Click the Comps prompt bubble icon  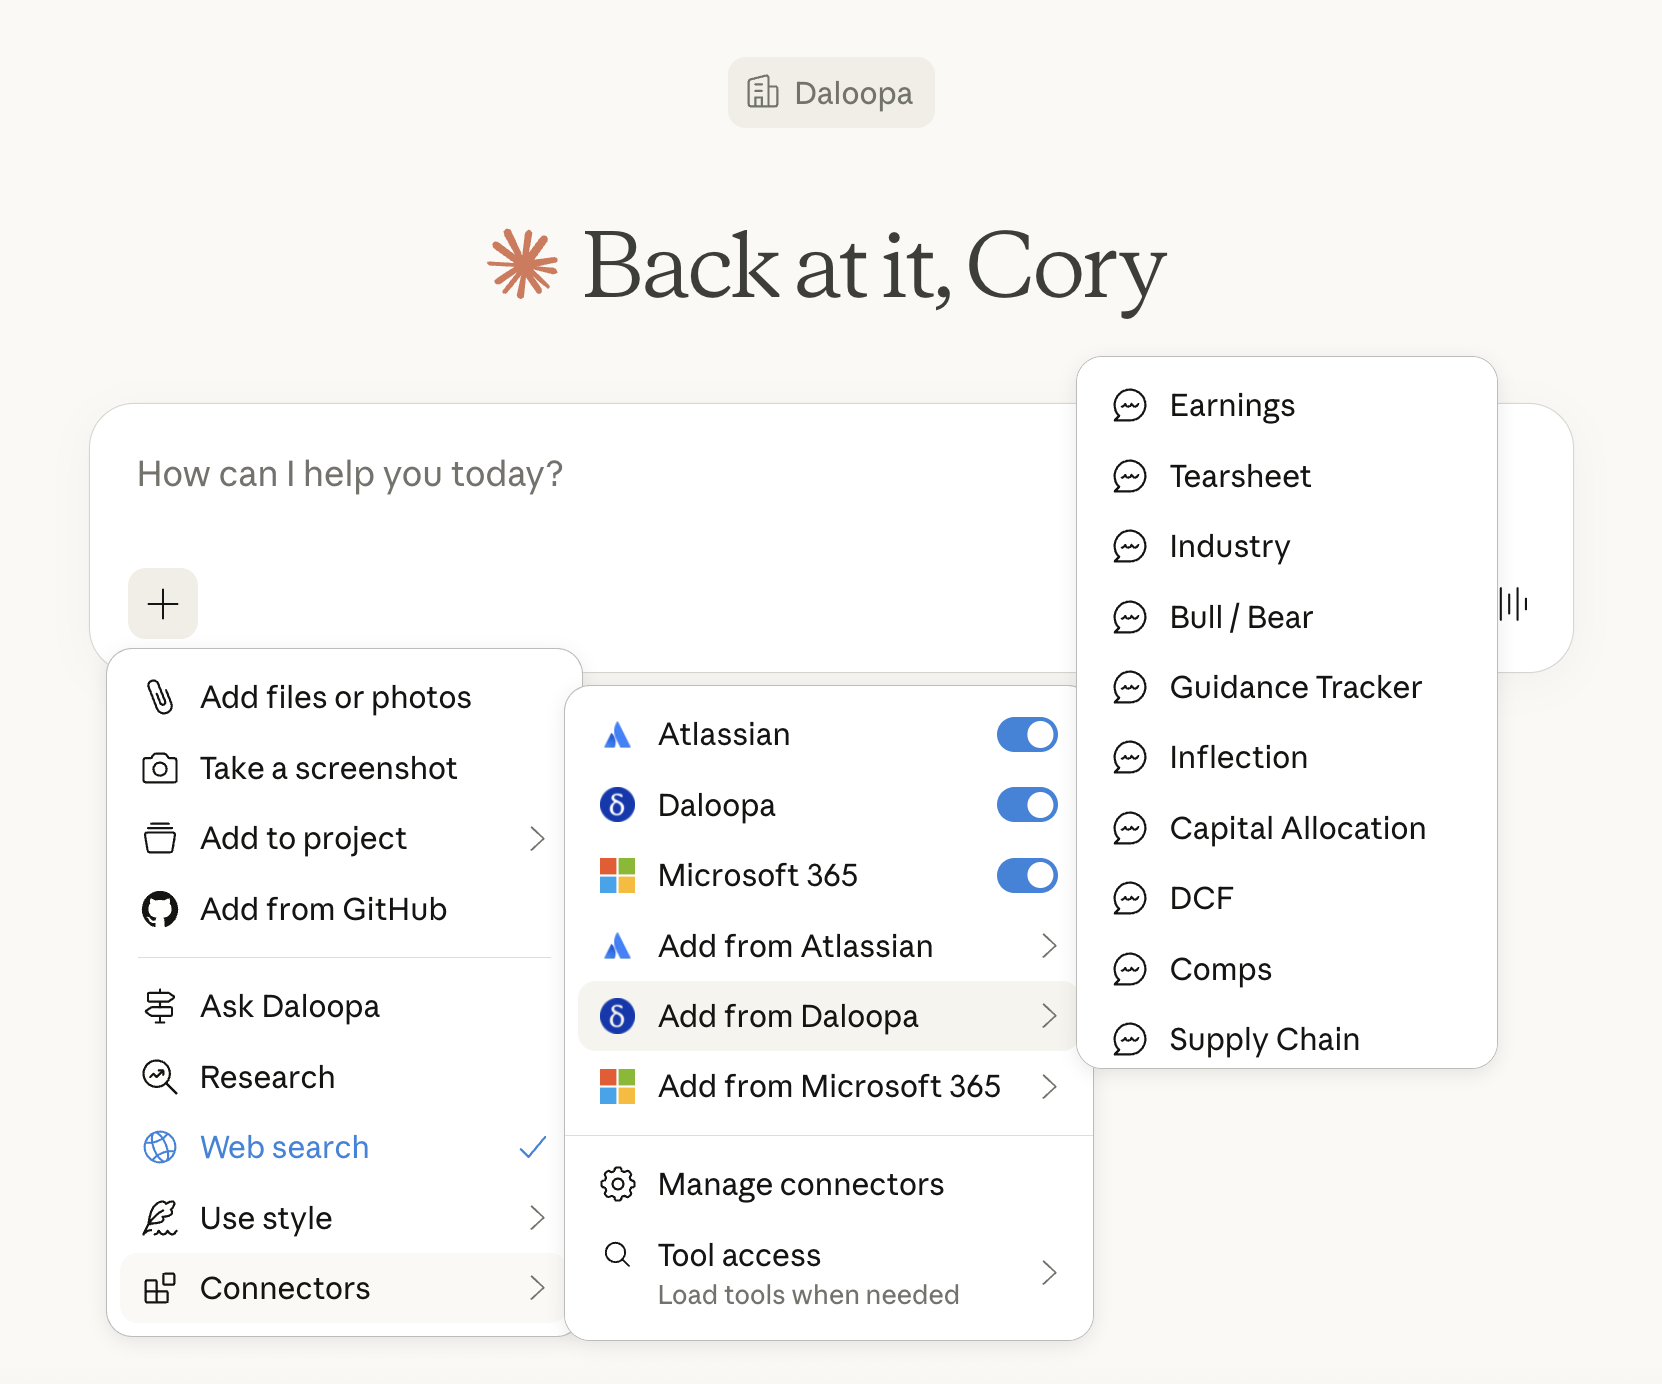point(1130,969)
